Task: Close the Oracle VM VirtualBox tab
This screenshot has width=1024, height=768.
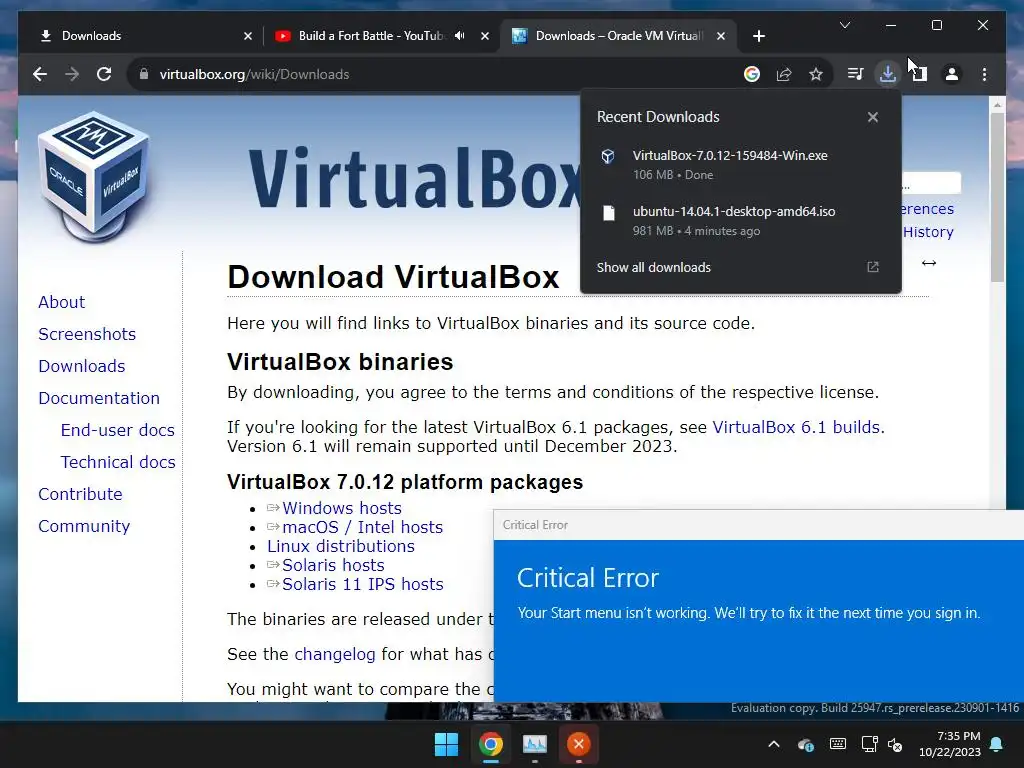Action: click(x=721, y=36)
